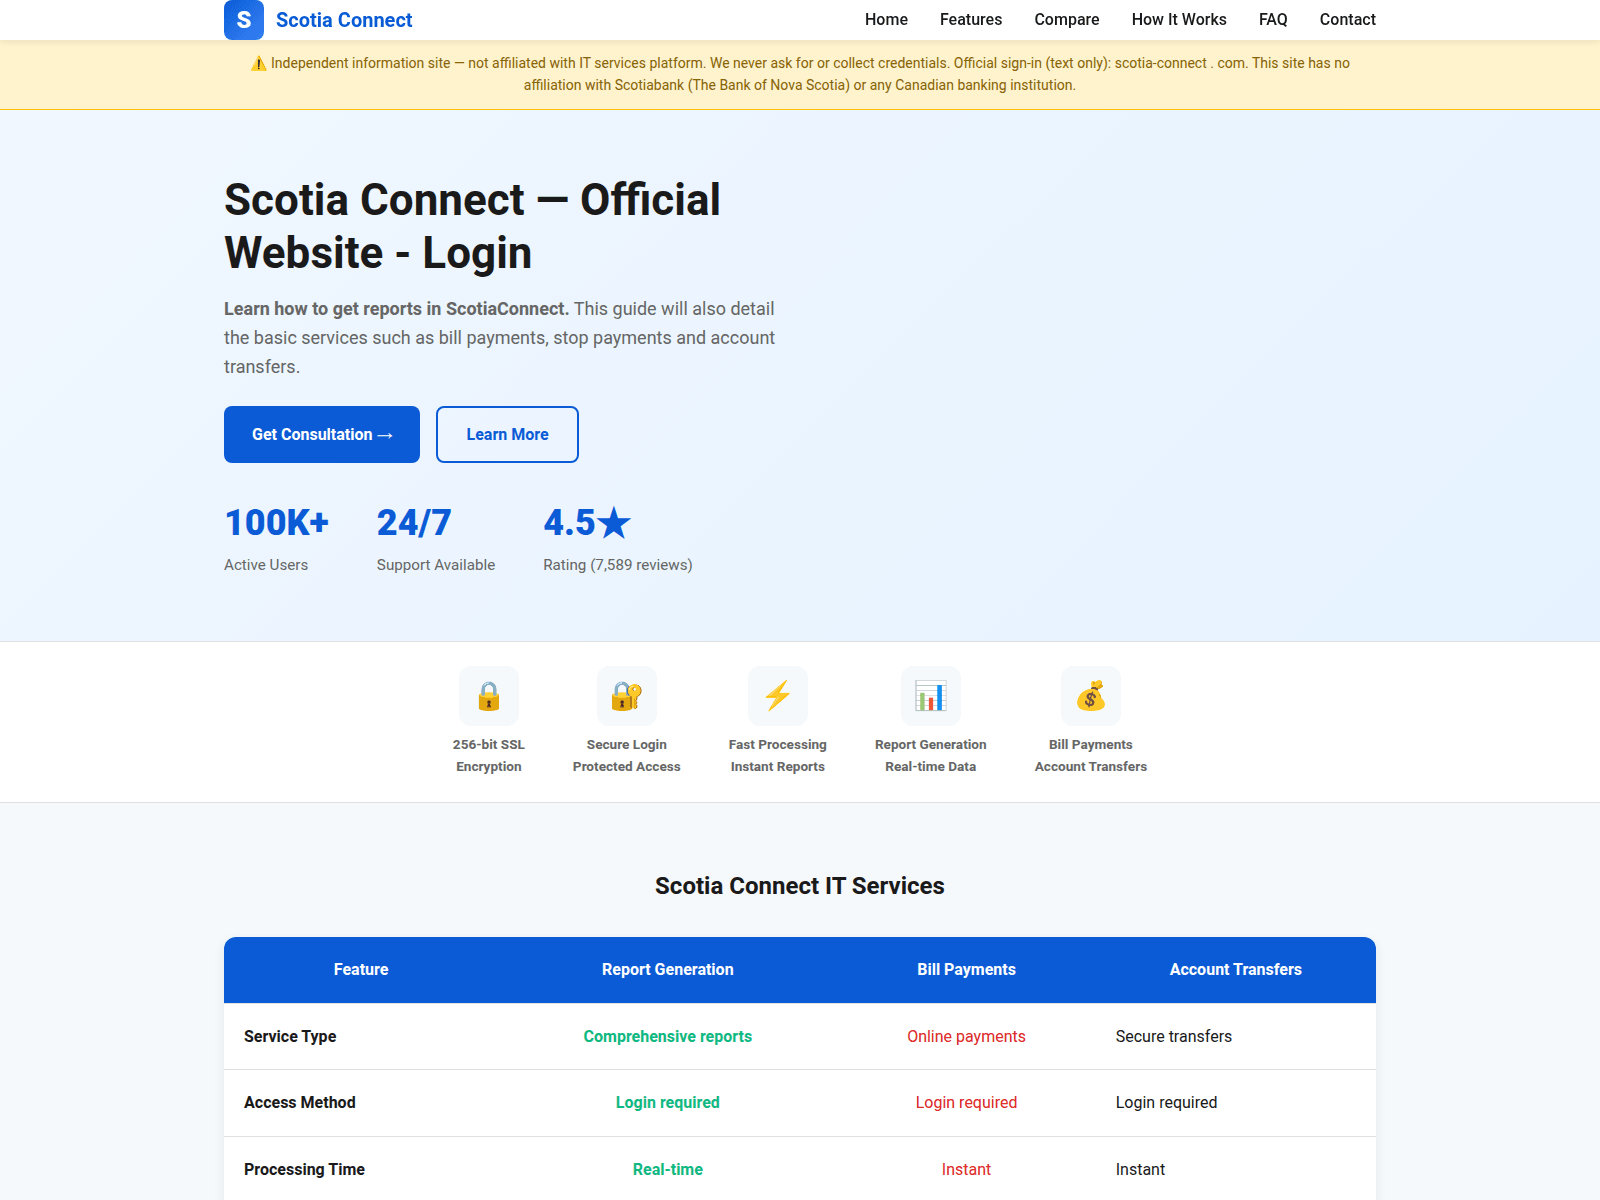Screen dimensions: 1600x1200
Task: Click the Scotia Connect brand name link
Action: tap(344, 20)
